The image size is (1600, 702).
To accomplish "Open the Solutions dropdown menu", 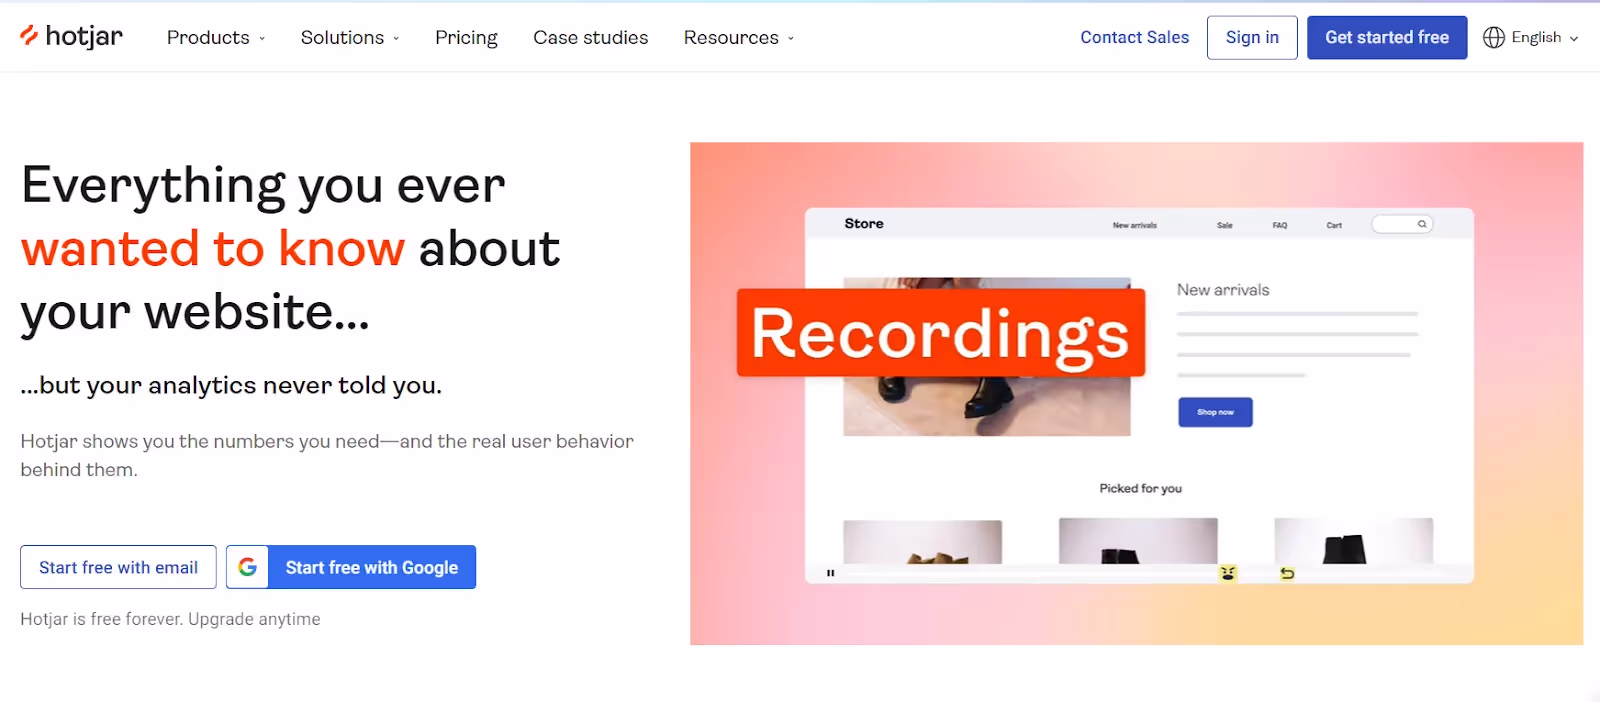I will pos(350,38).
